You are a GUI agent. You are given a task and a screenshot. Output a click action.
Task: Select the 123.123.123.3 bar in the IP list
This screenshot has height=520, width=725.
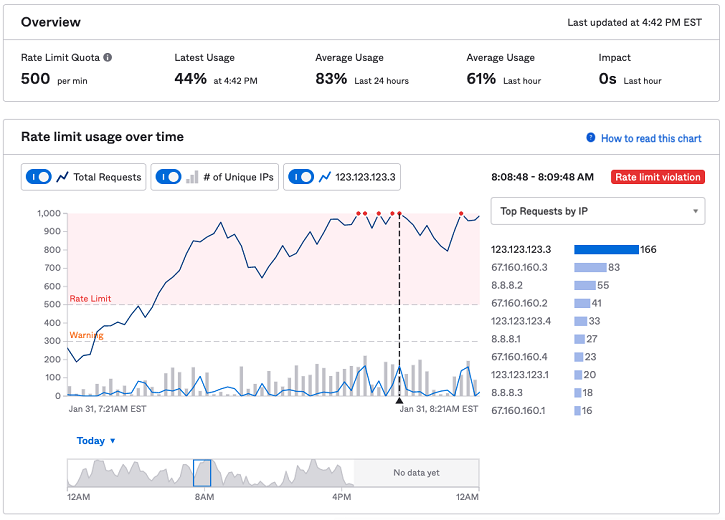click(x=606, y=250)
